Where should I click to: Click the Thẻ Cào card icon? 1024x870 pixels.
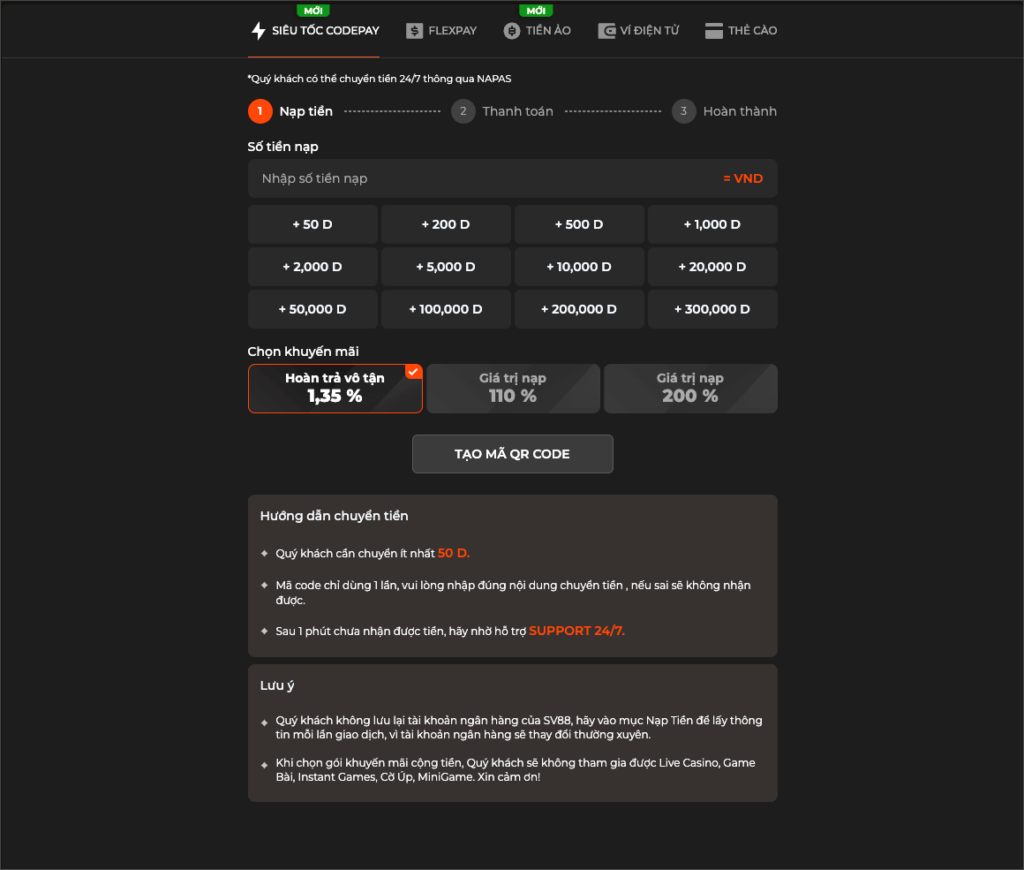point(714,31)
